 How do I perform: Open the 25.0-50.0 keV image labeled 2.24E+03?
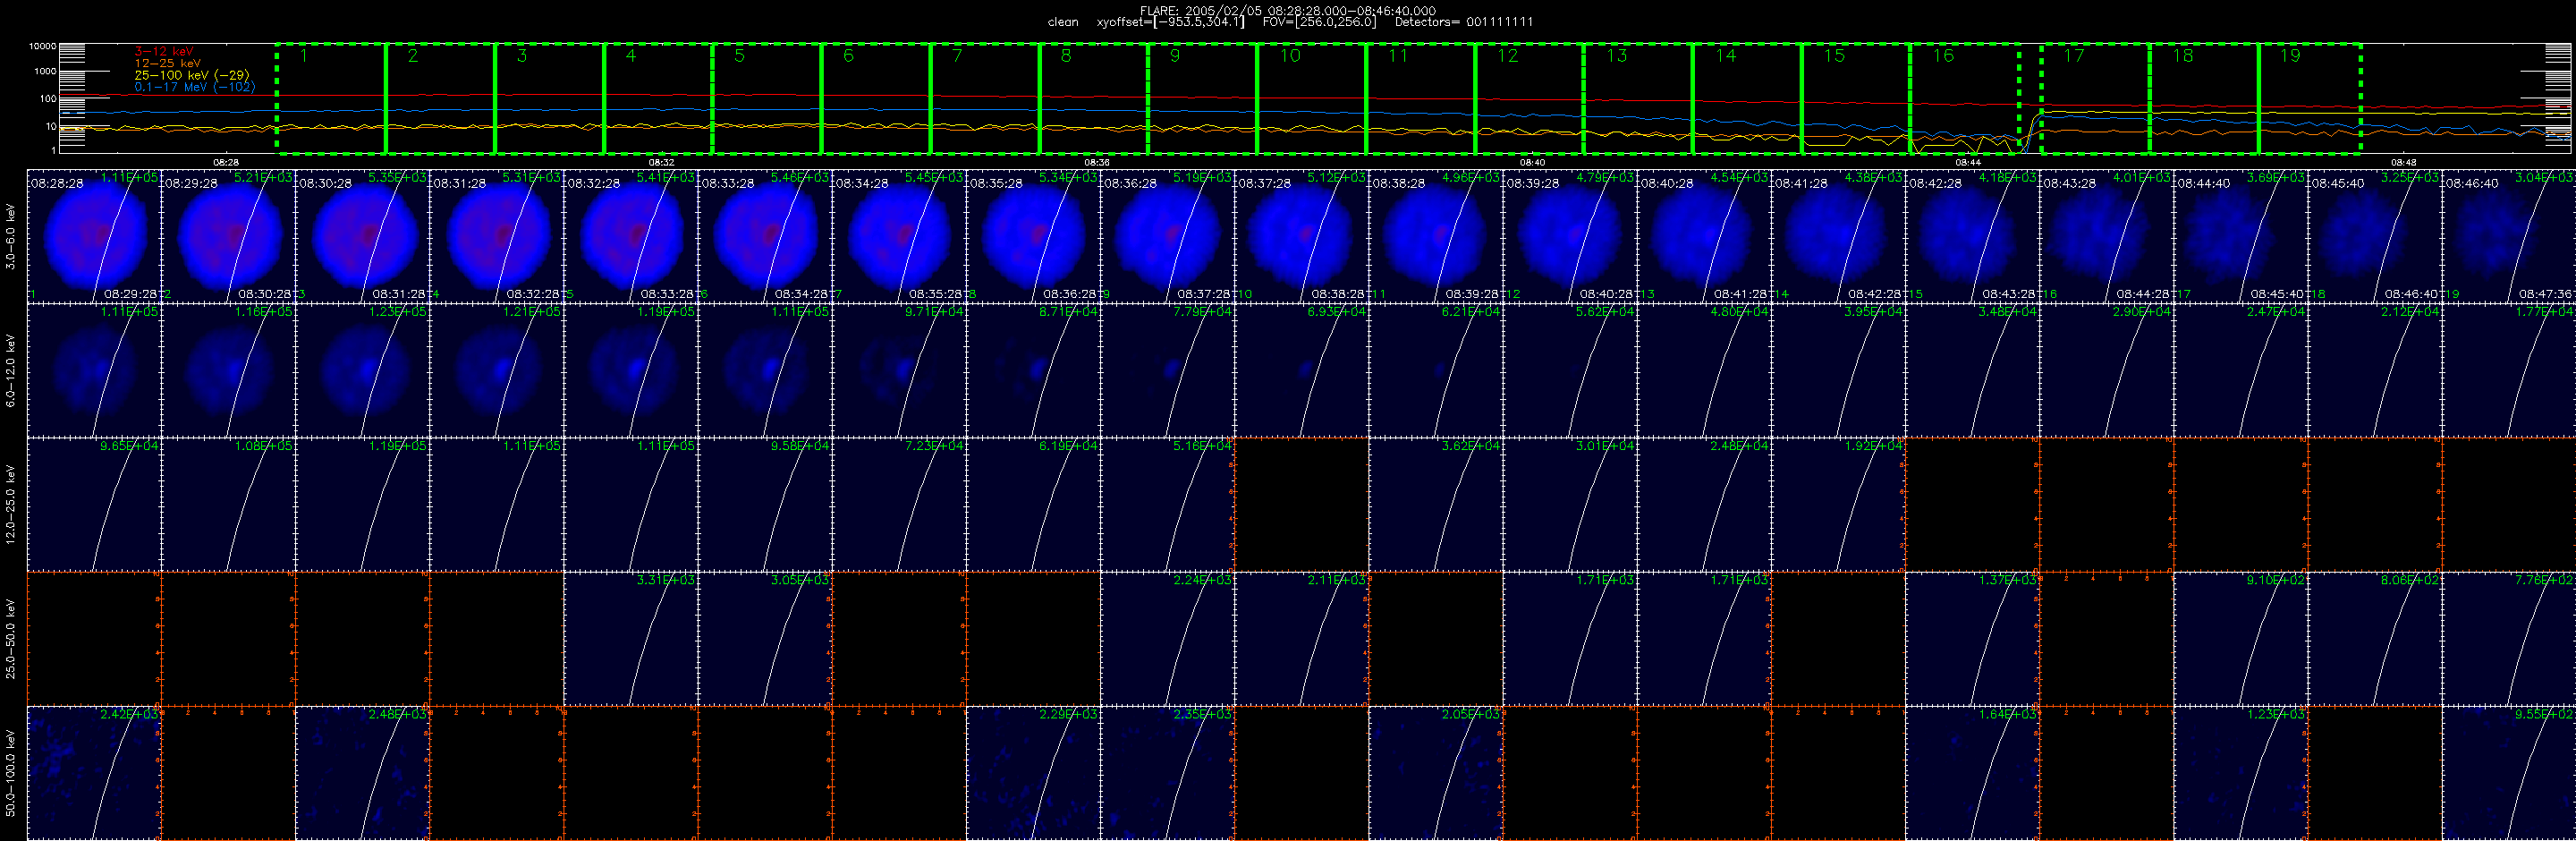1168,639
